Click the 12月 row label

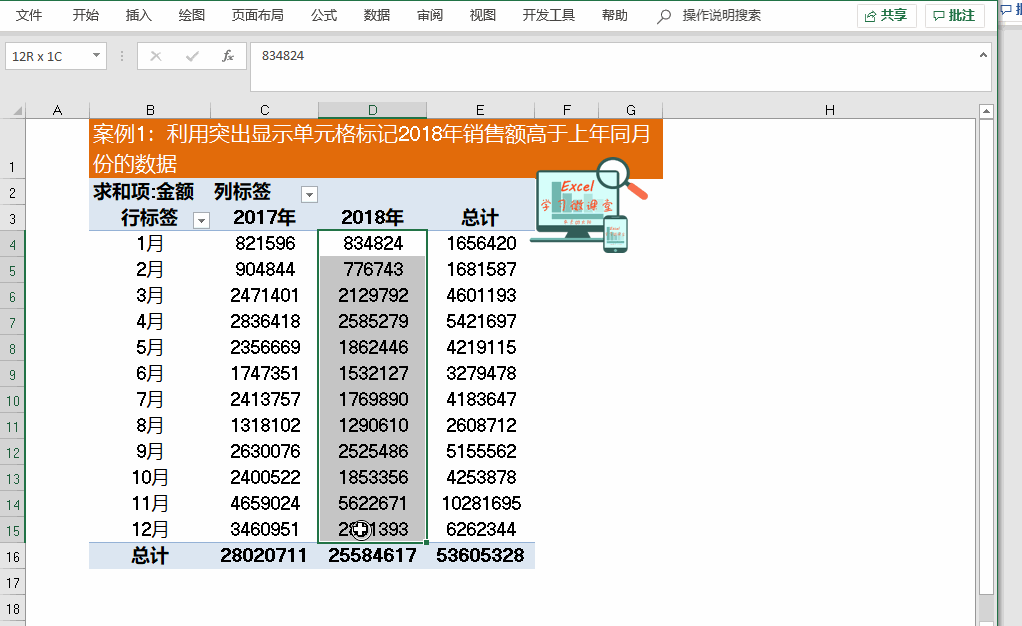[150, 529]
